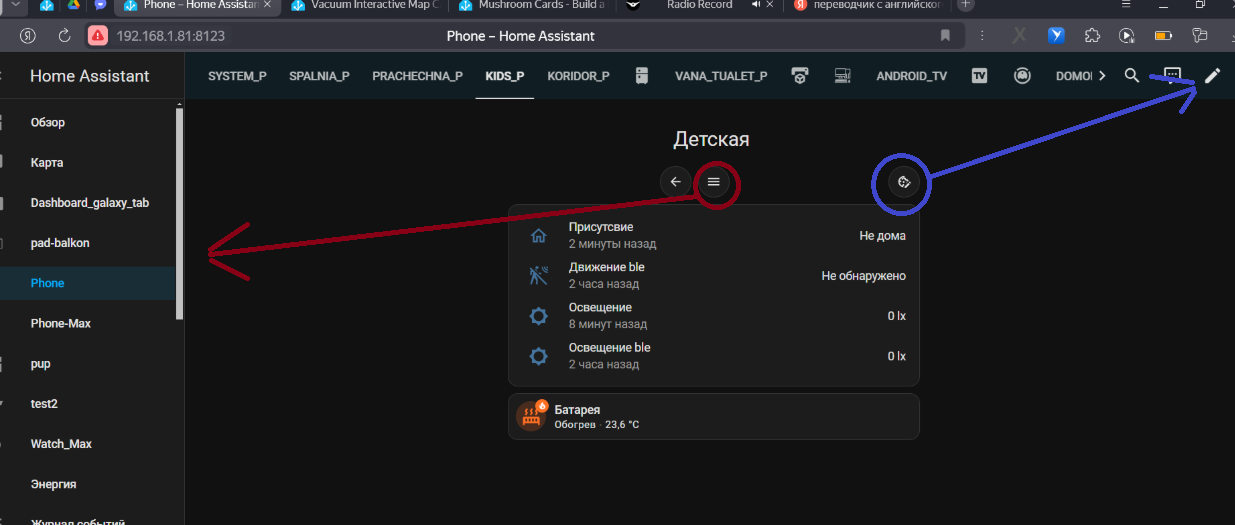Open the browser extensions puzzle icon
Viewport: 1235px width, 525px height.
pos(1092,36)
